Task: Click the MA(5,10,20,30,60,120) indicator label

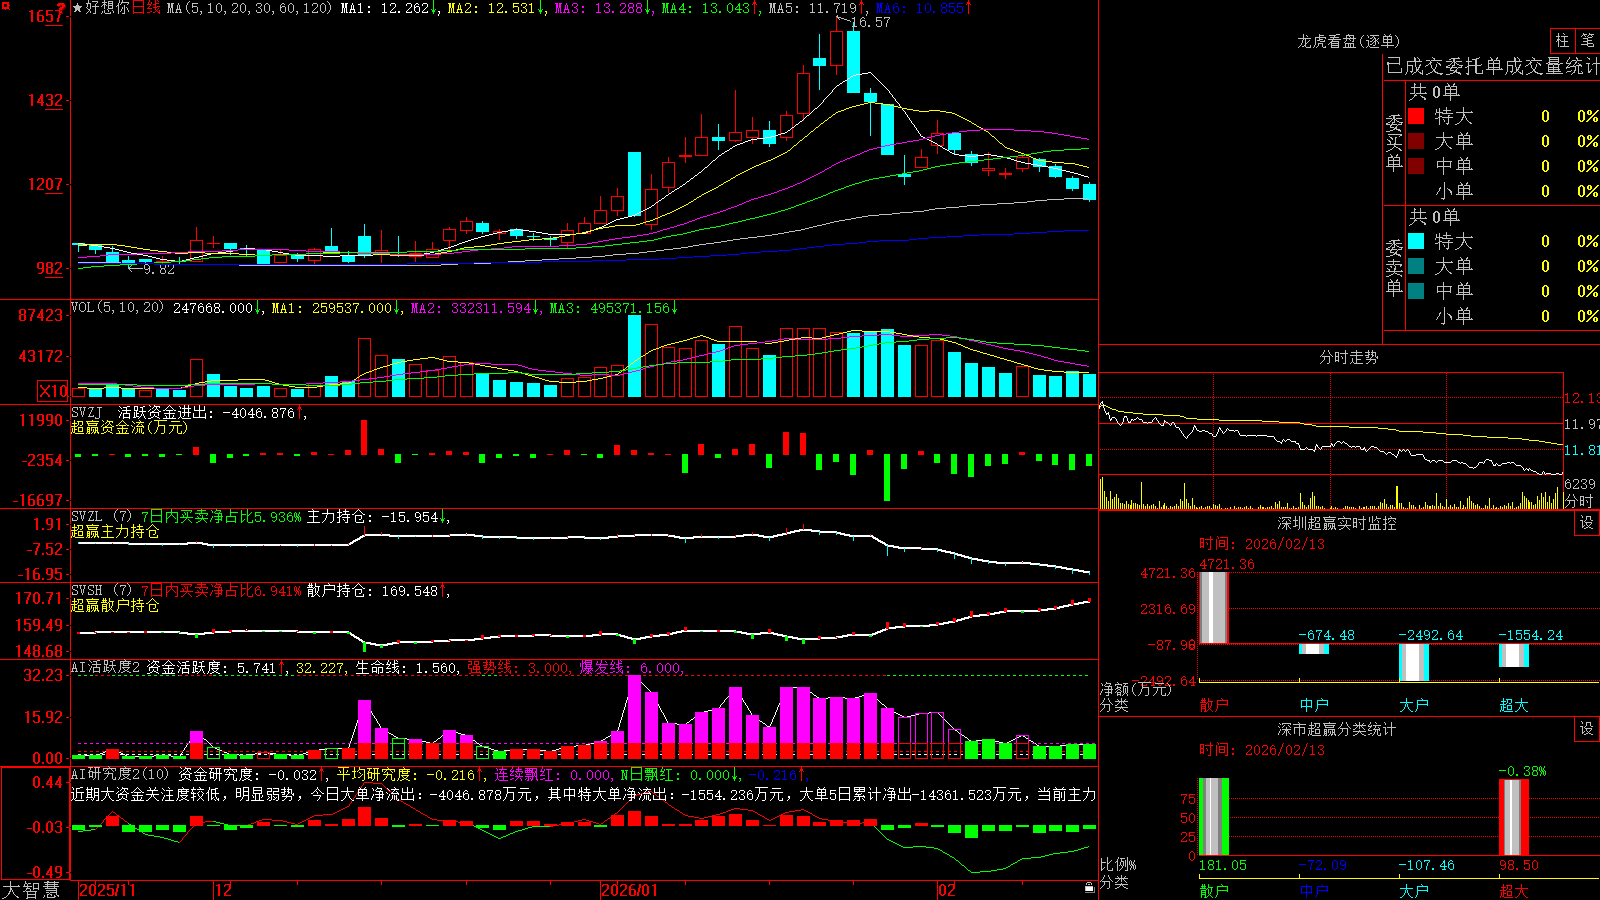Action: click(249, 8)
